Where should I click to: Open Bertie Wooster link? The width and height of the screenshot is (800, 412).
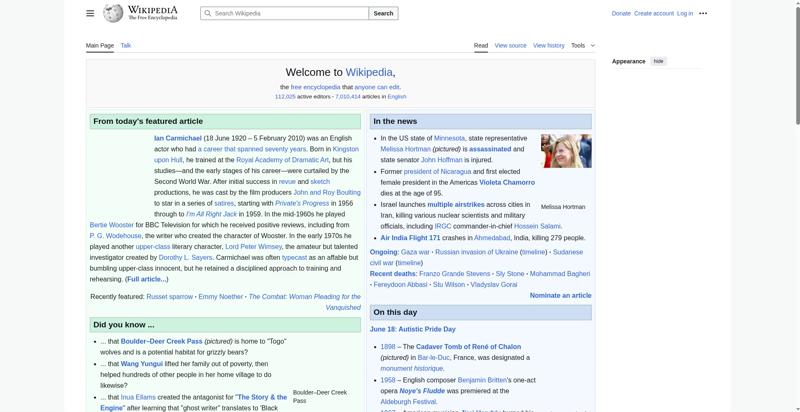[111, 225]
